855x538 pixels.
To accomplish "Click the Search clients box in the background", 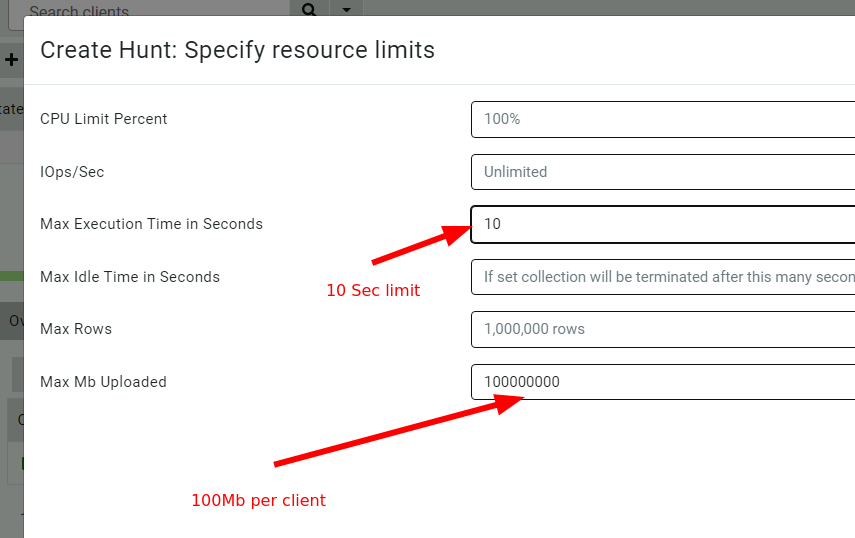I will [150, 9].
